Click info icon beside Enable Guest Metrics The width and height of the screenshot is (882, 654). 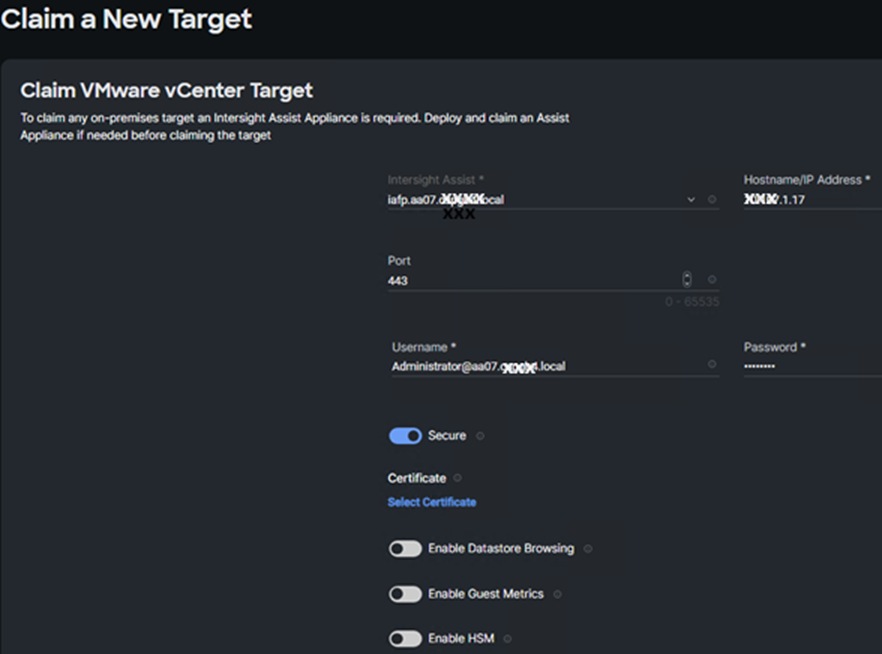point(558,594)
